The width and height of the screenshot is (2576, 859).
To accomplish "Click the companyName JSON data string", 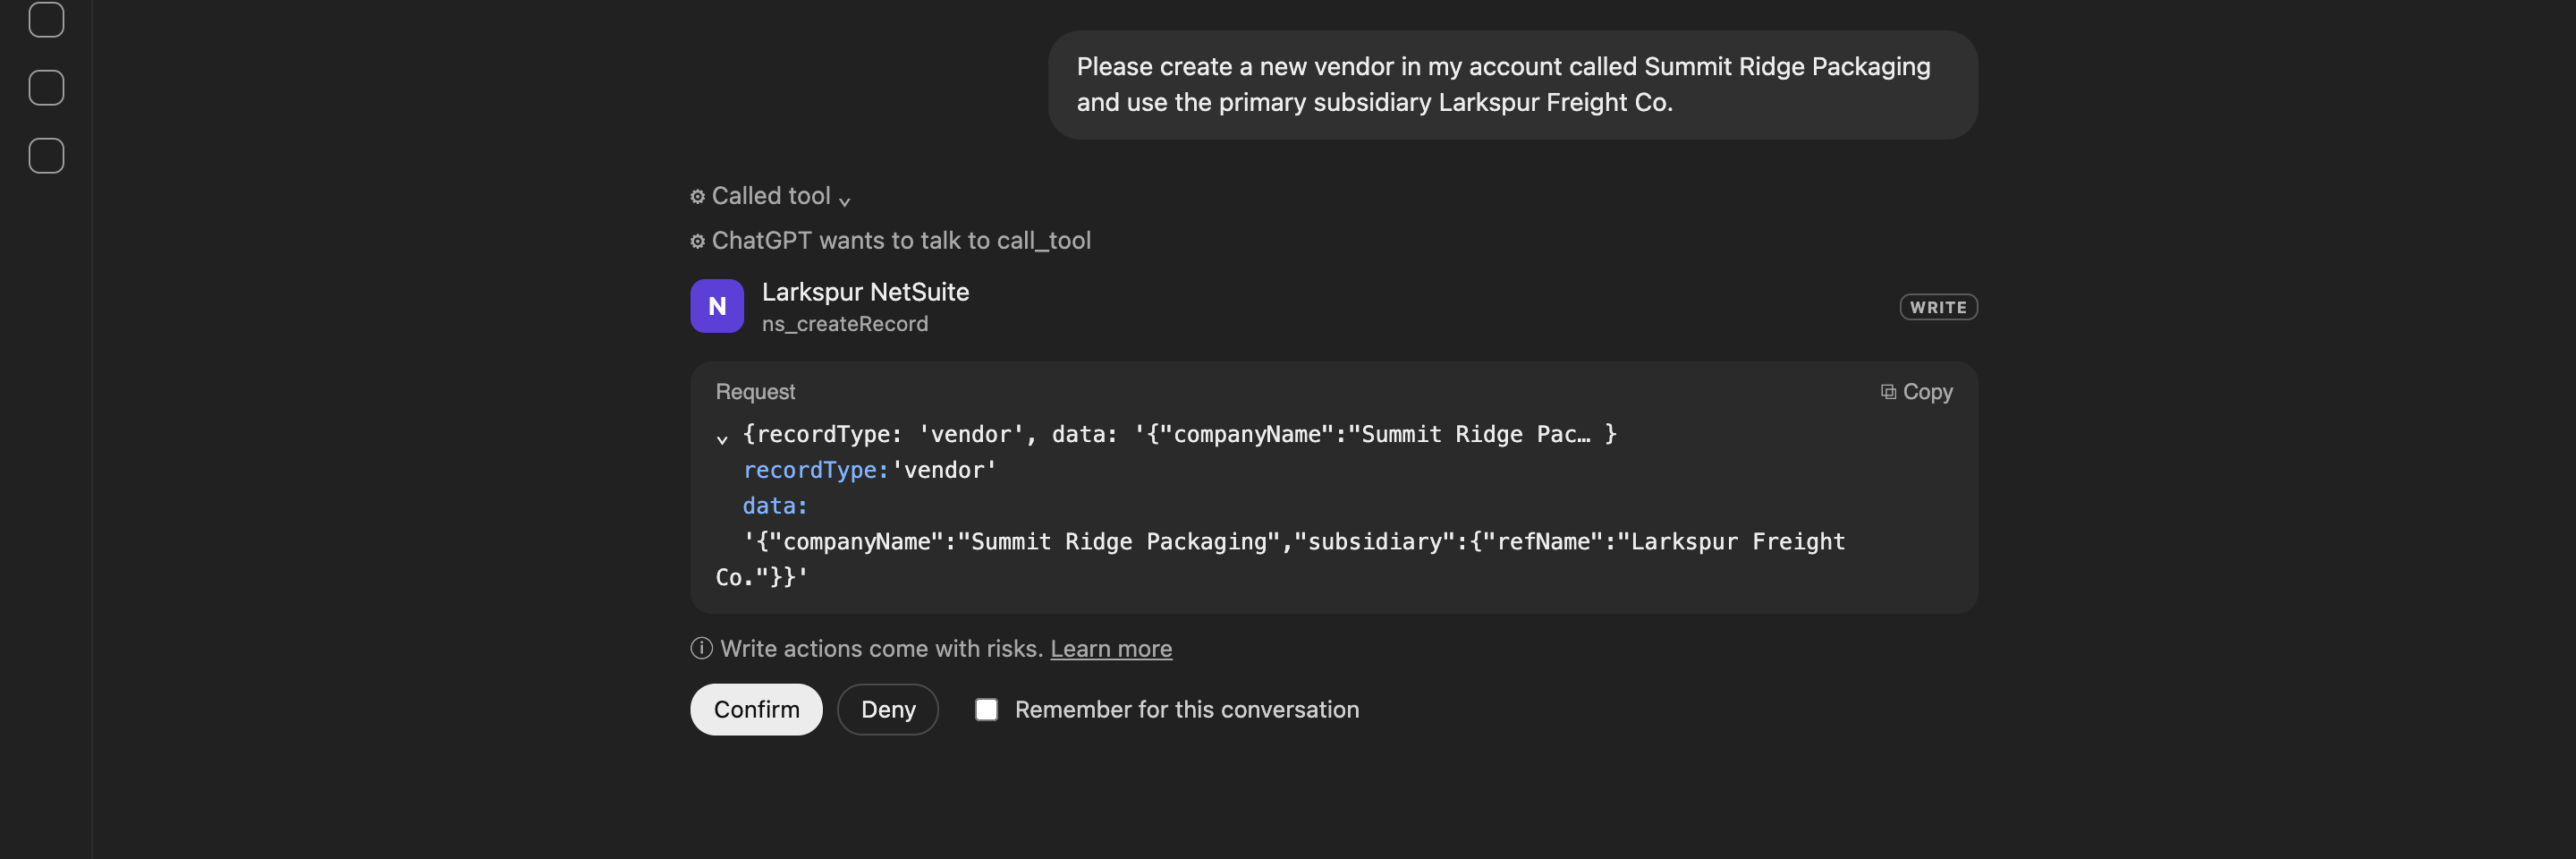I will click(1280, 560).
